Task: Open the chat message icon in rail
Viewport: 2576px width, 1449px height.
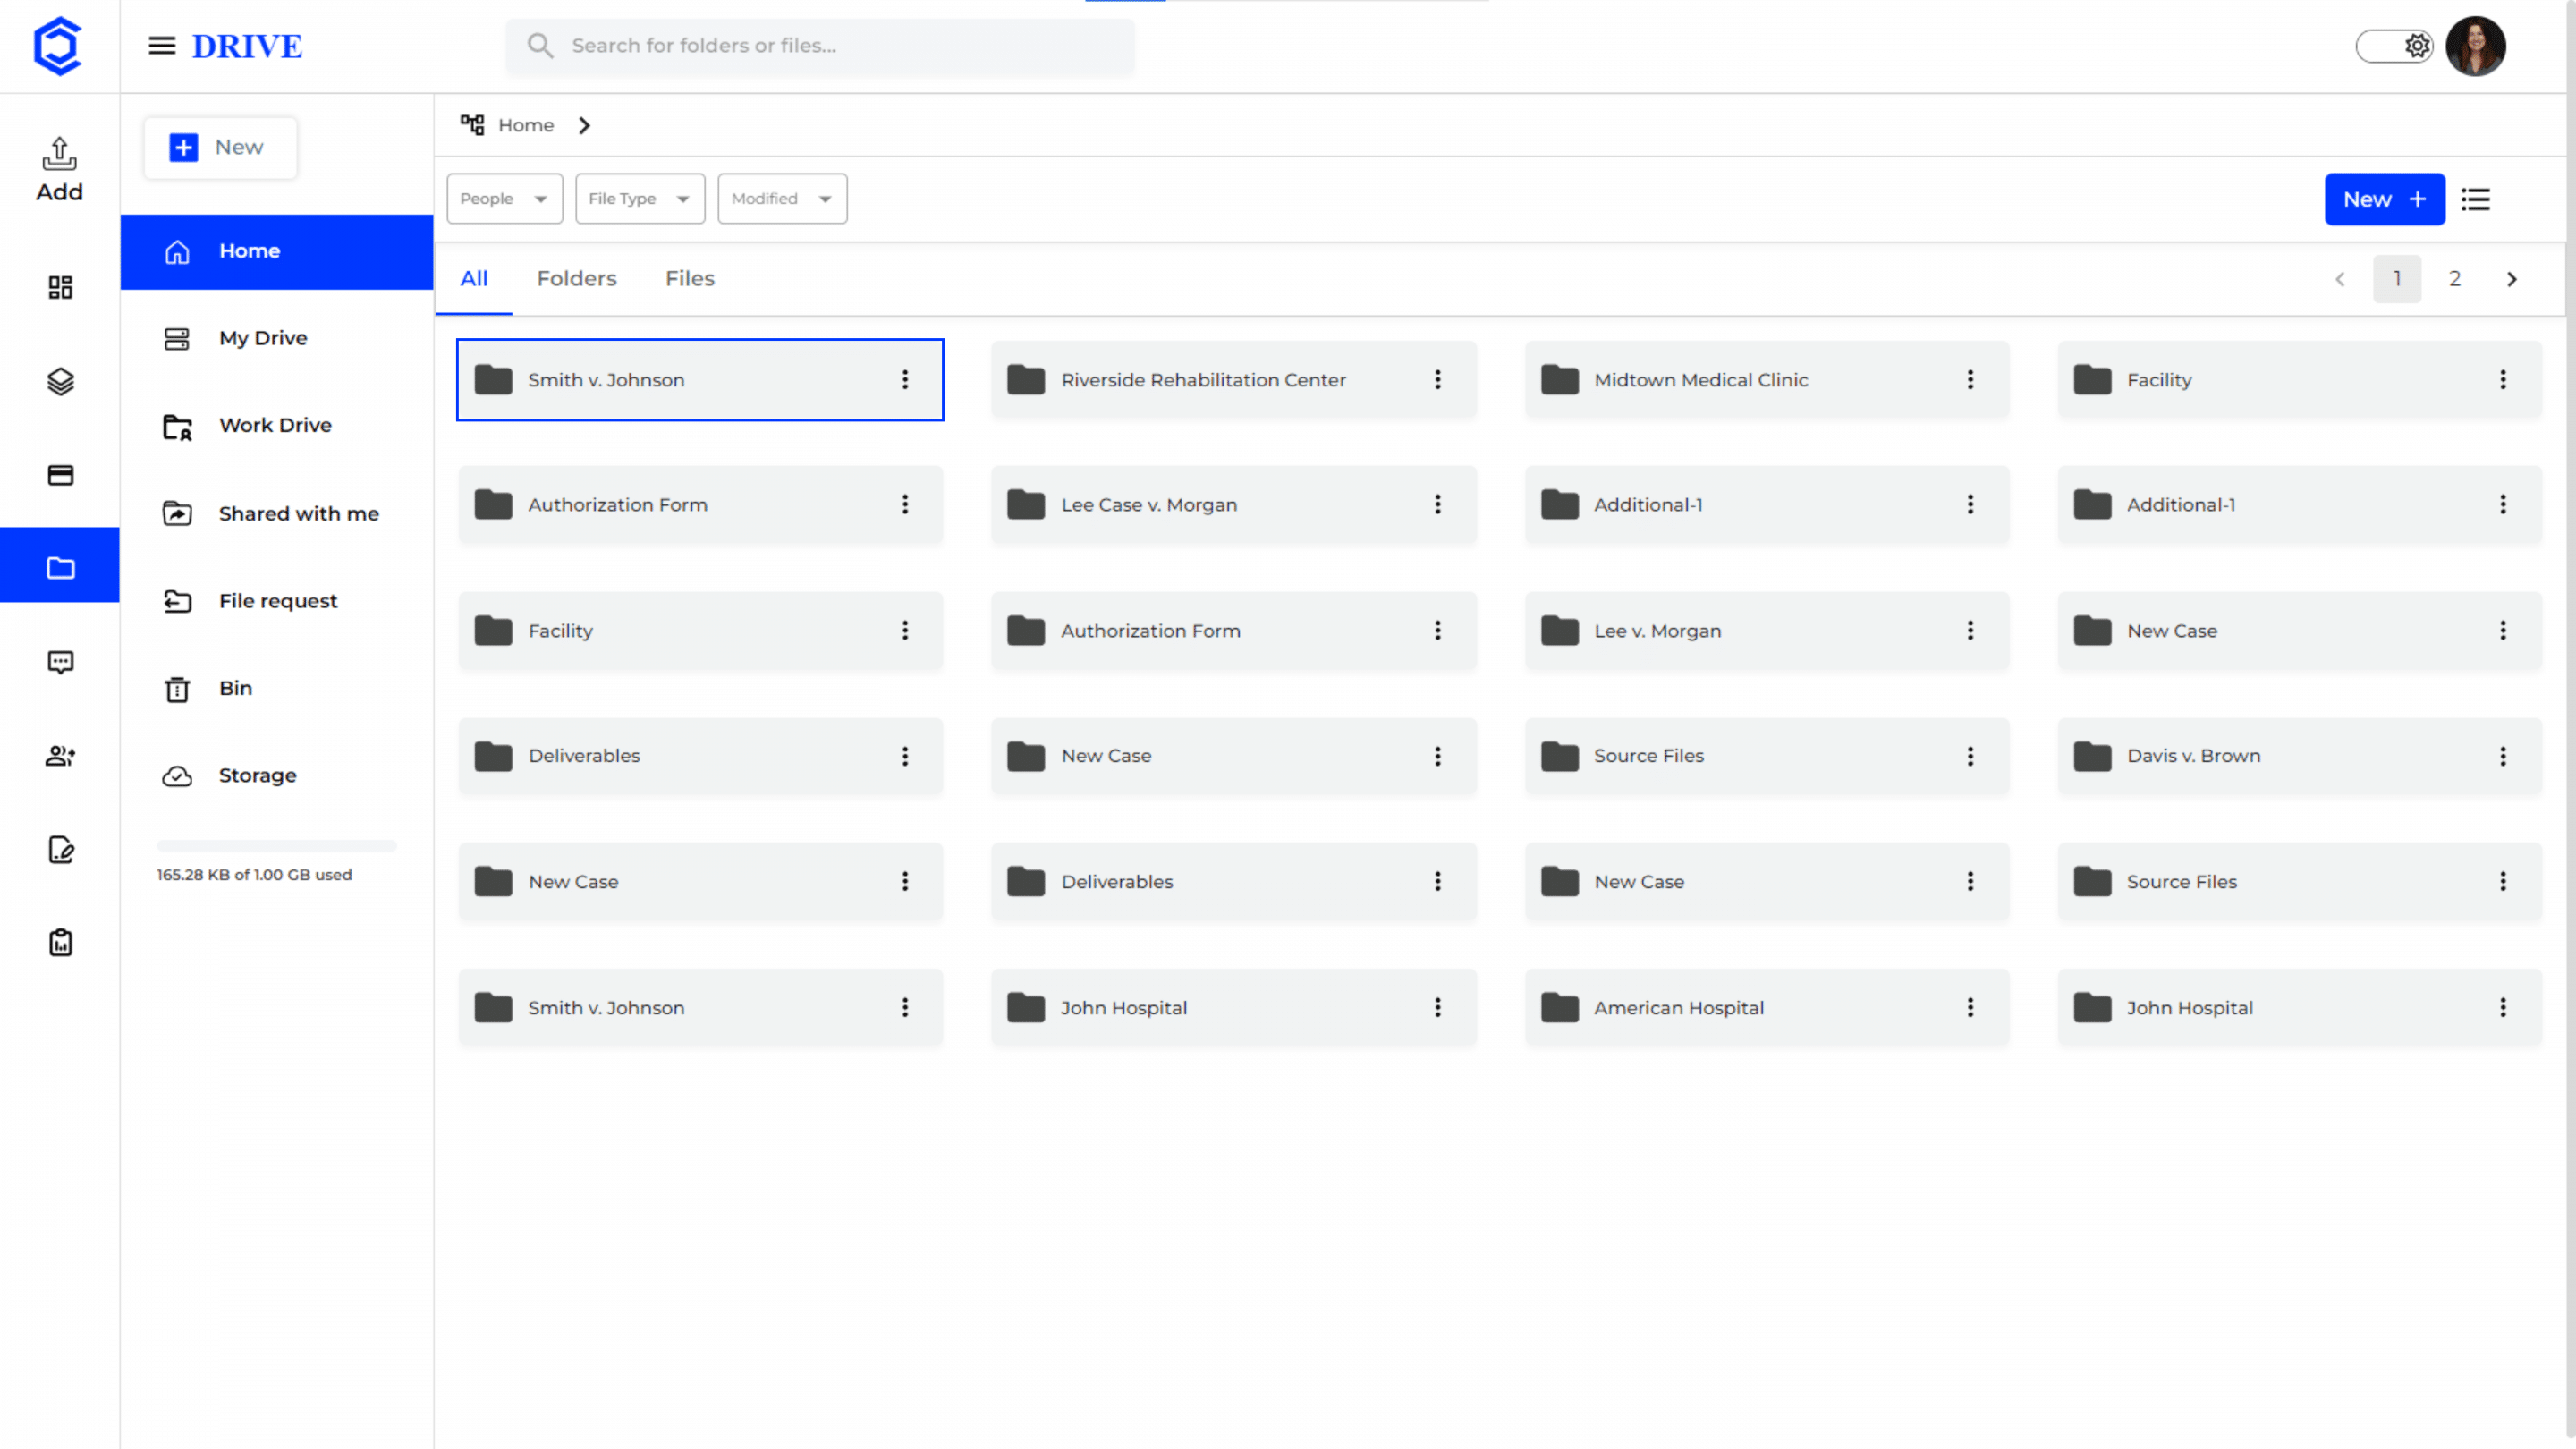Action: click(60, 662)
